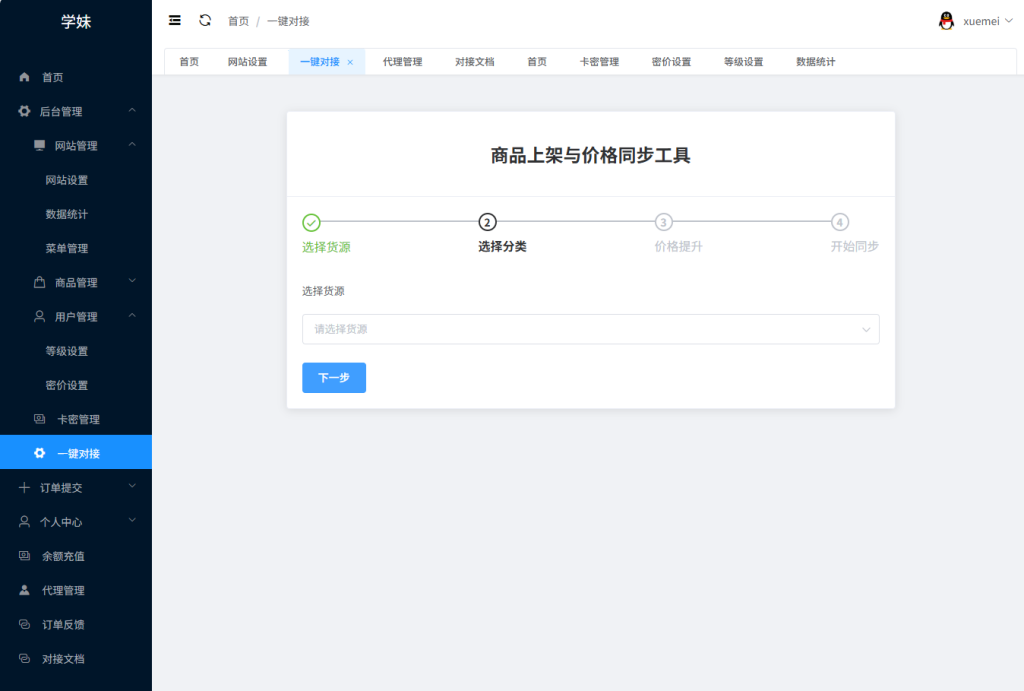
Task: Click the chat icon beside 订单反馈
Action: (25, 624)
